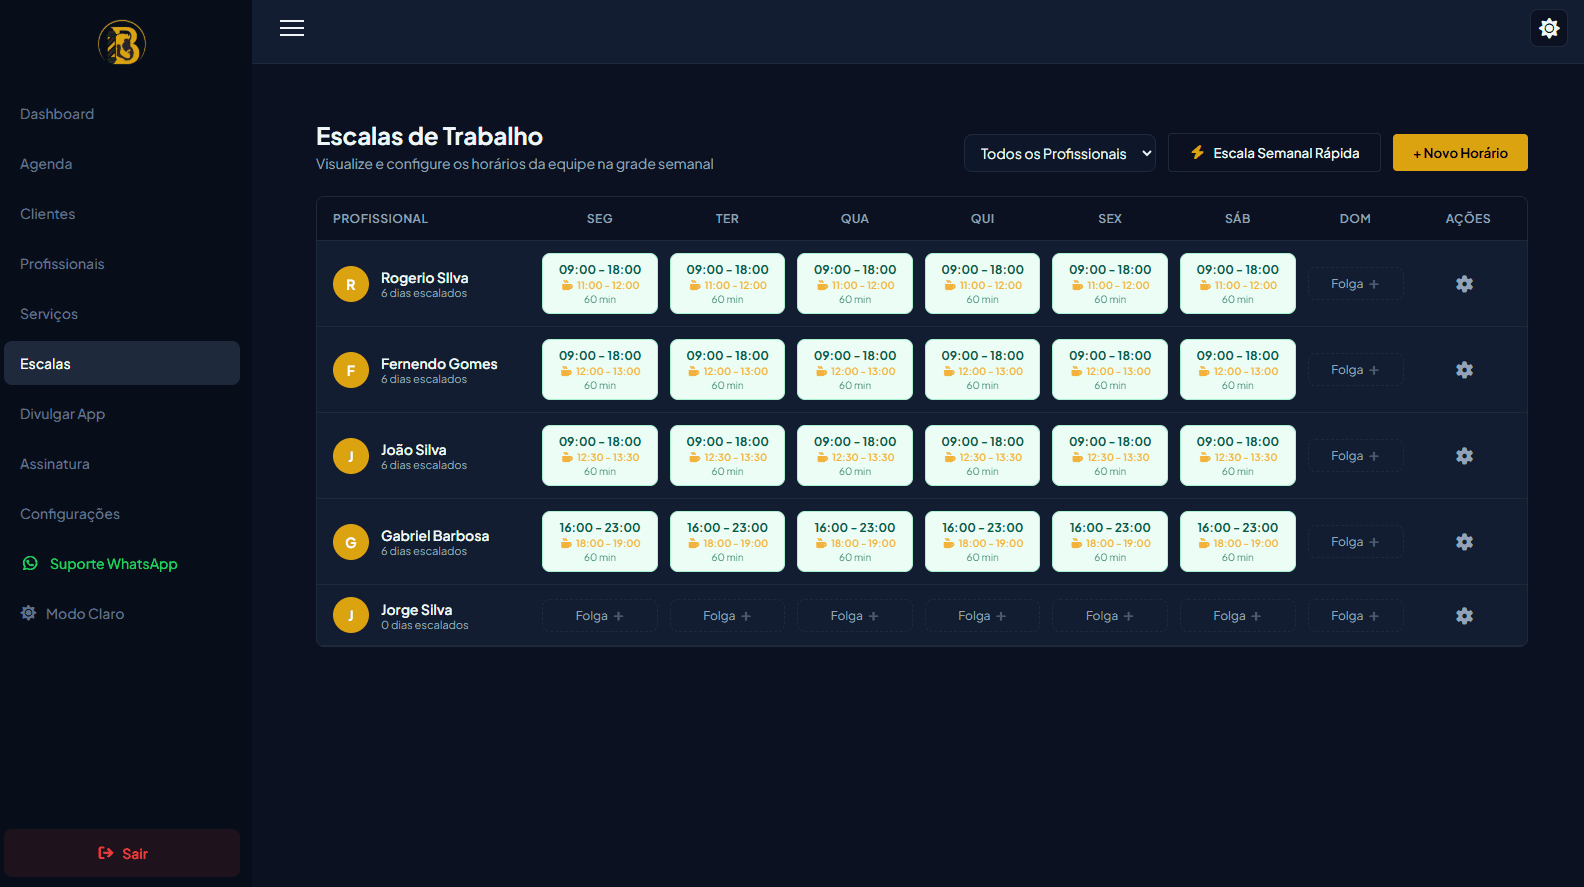Open João Silva's Wednesday shift card

pyautogui.click(x=855, y=456)
